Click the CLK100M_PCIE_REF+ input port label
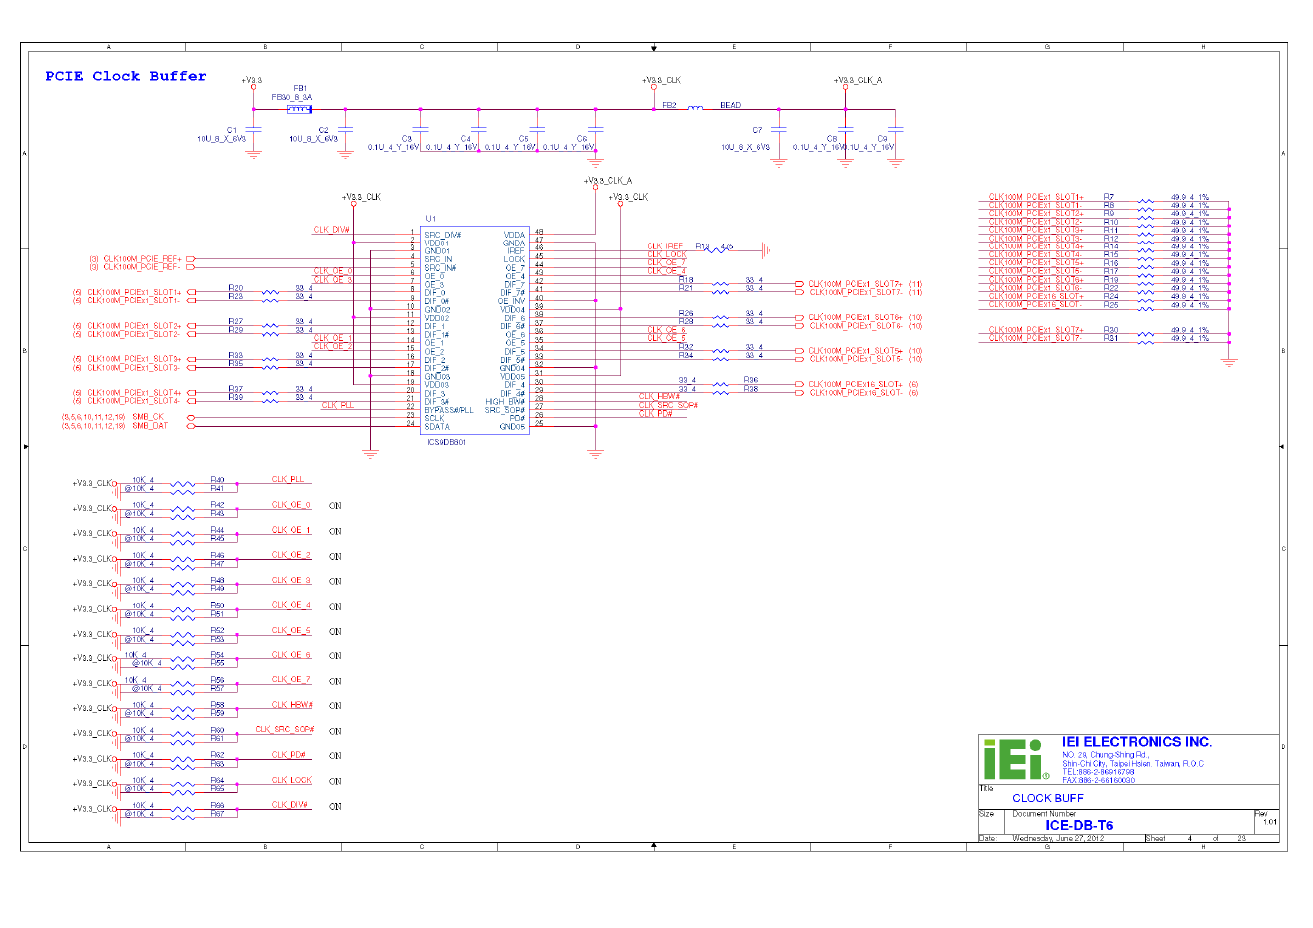This screenshot has width=1313, height=928. [x=142, y=259]
